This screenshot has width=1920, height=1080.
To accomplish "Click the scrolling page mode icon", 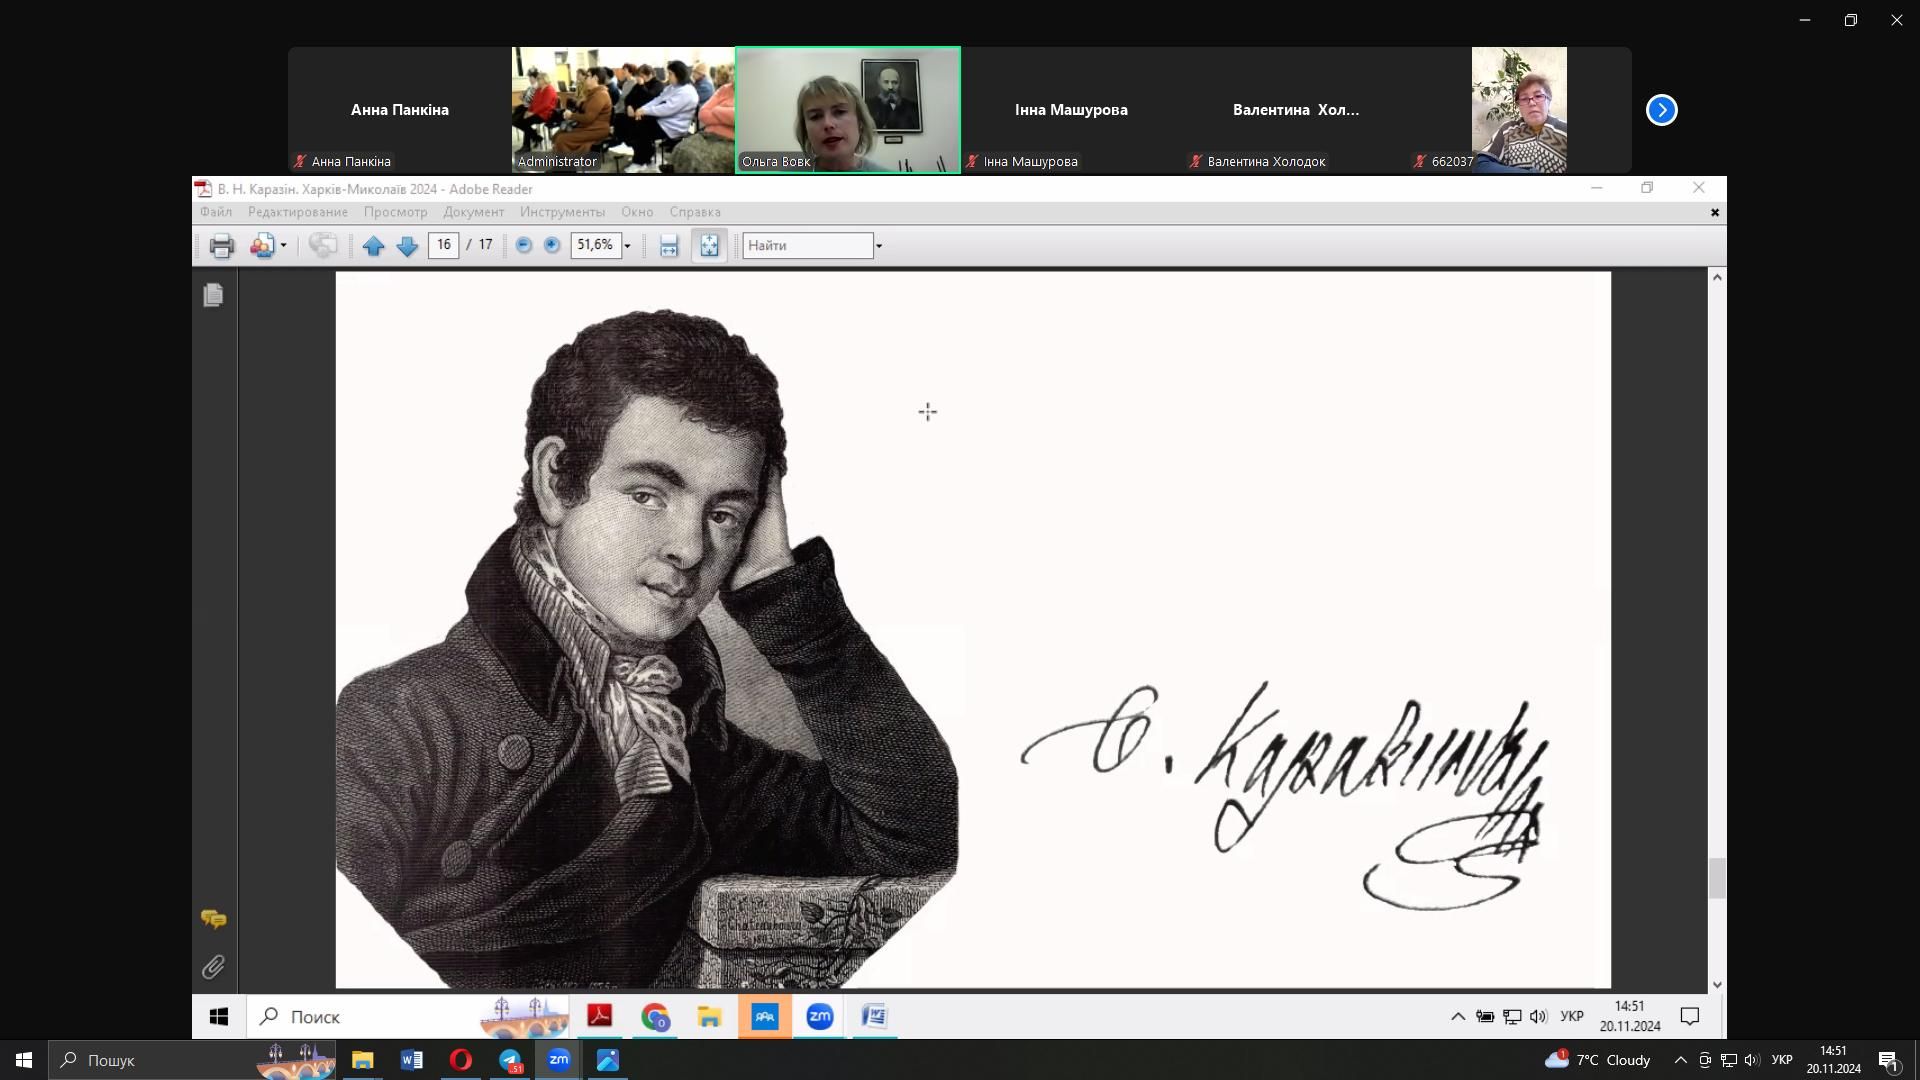I will [x=669, y=246].
